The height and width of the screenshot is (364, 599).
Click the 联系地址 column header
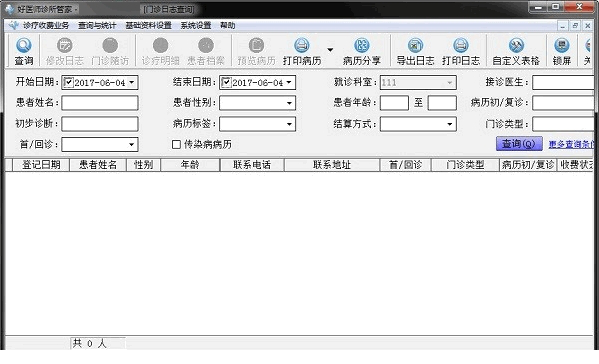click(x=332, y=165)
